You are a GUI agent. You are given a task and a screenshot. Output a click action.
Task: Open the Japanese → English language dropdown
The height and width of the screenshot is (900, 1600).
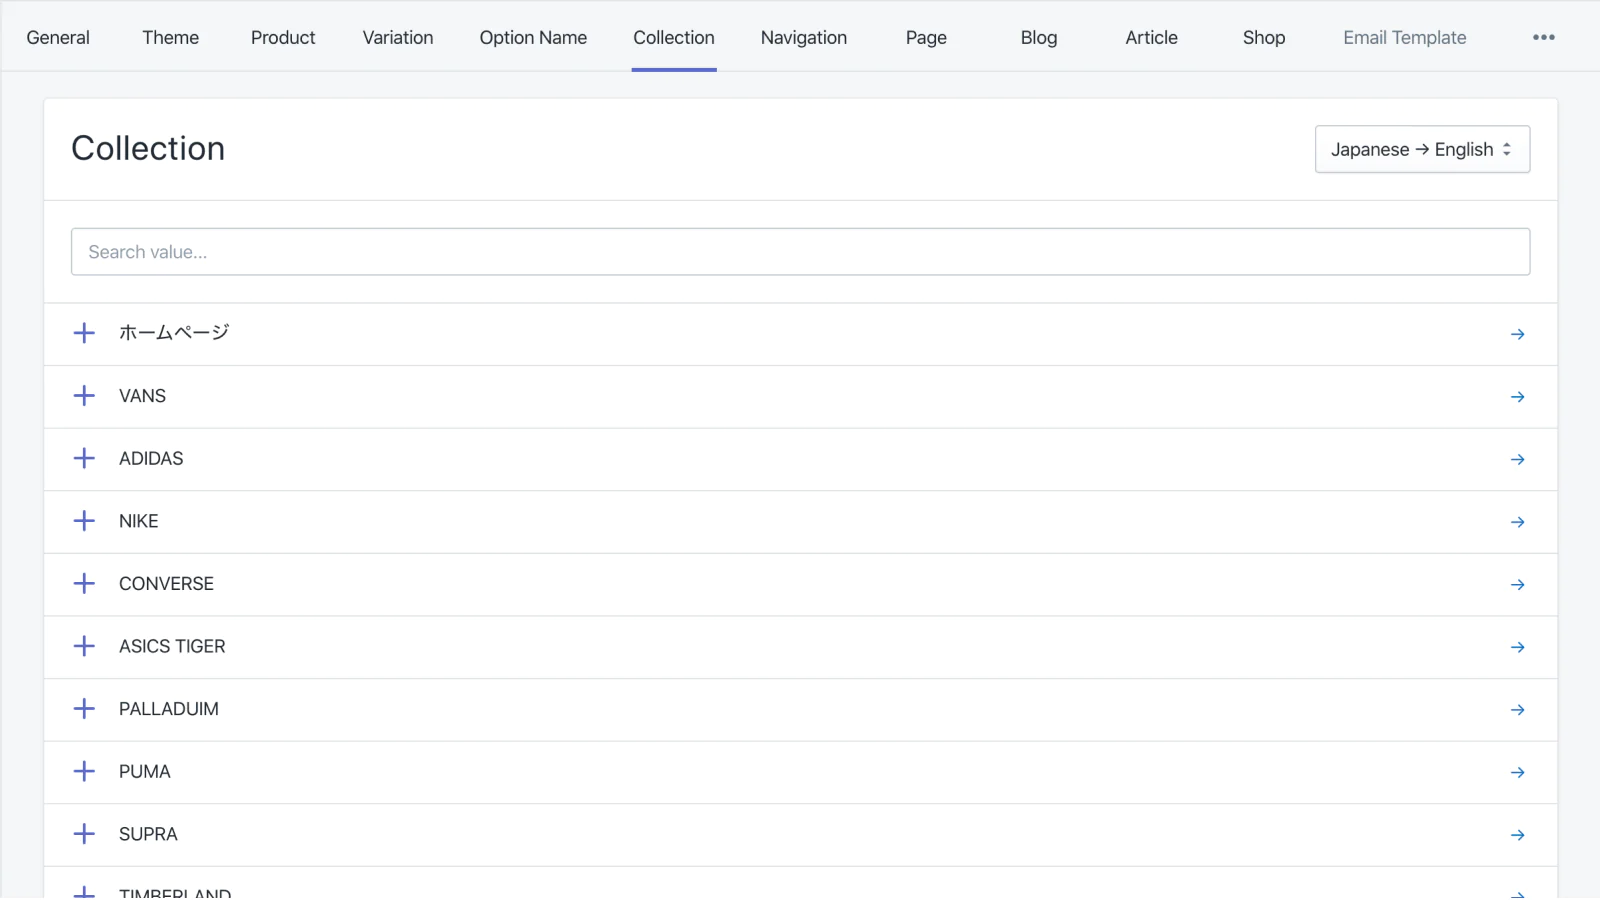(x=1421, y=149)
